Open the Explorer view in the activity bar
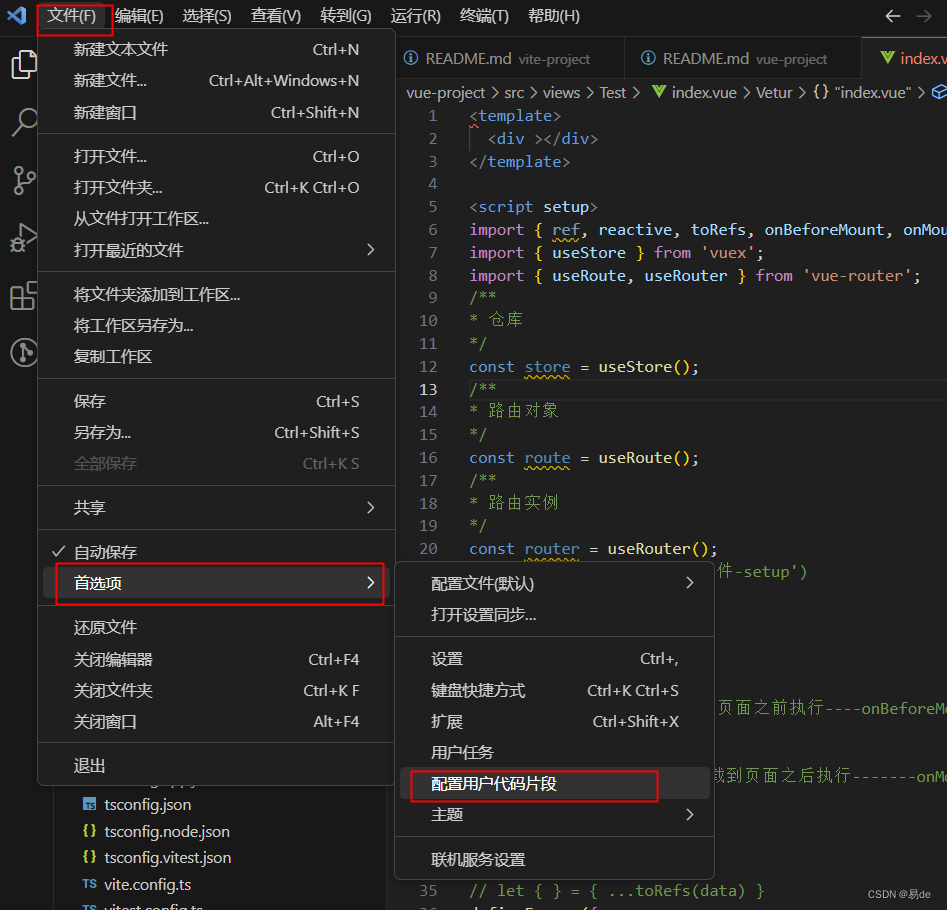Screen dimensions: 947x910 coord(23,65)
